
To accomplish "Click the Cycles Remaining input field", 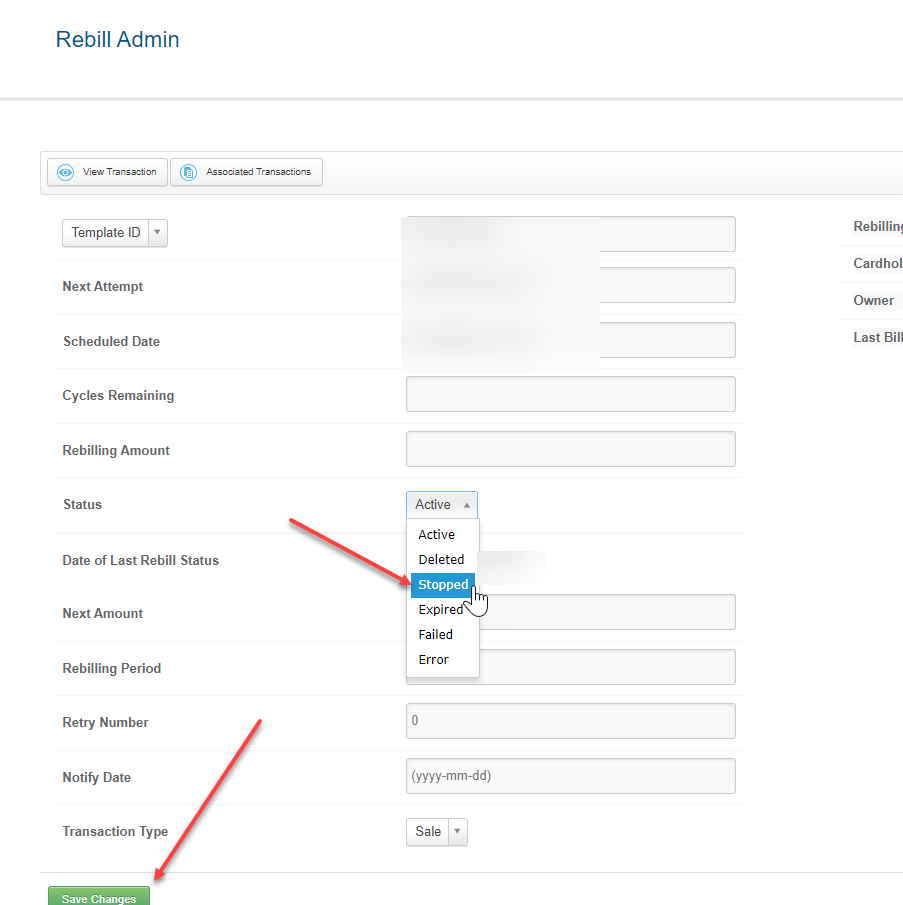I will 570,394.
